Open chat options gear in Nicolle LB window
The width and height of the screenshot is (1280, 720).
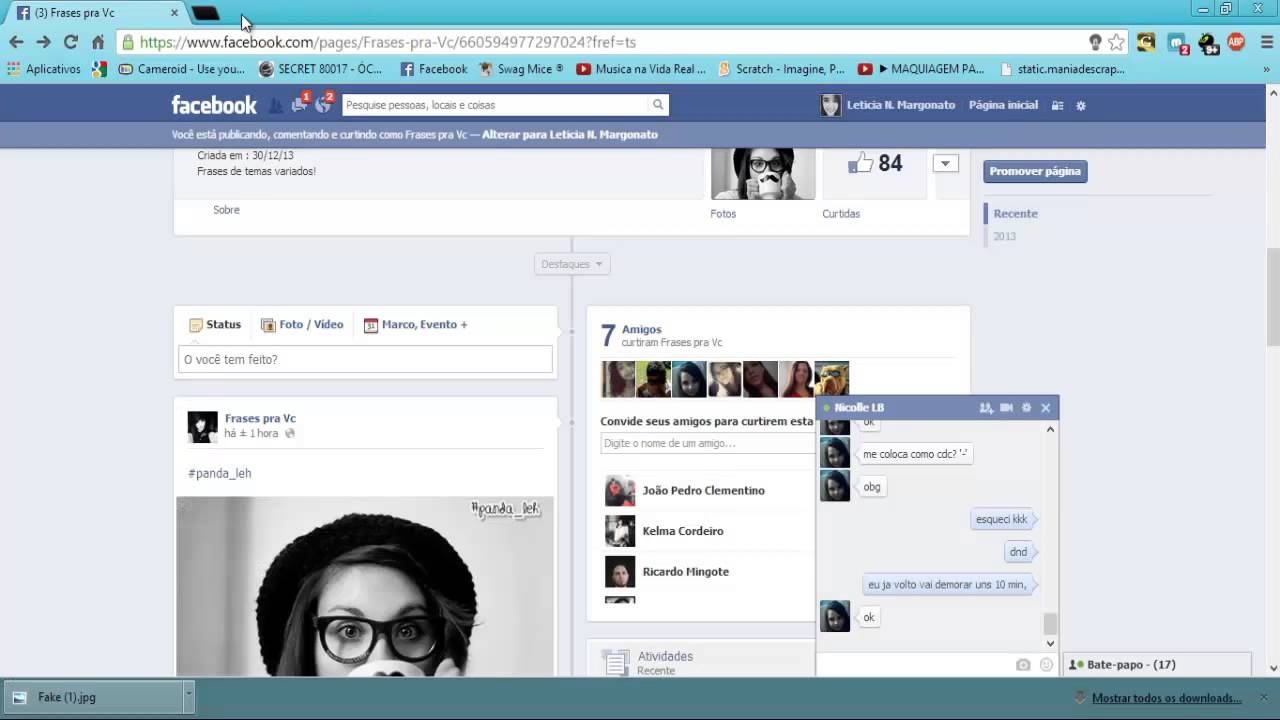pyautogui.click(x=1026, y=408)
